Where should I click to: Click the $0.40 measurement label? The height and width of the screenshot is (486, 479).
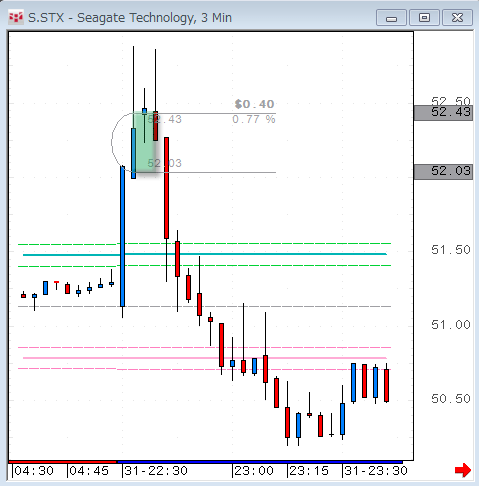[254, 104]
